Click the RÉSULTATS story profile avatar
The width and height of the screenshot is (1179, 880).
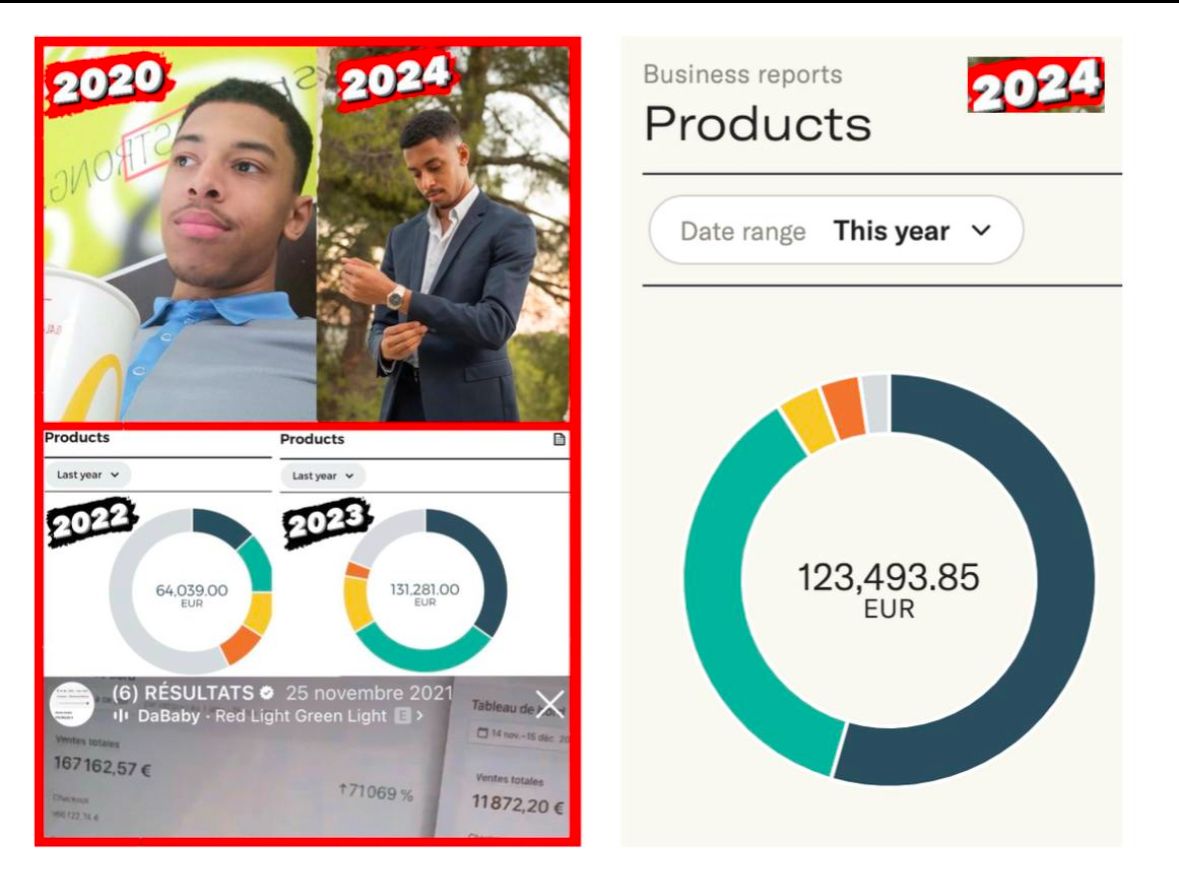coord(71,704)
